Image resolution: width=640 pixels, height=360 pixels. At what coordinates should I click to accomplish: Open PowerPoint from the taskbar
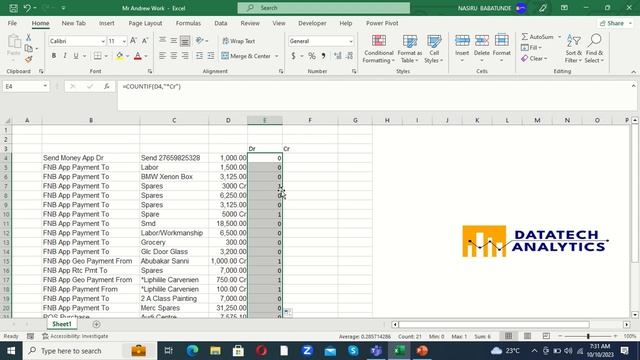(x=422, y=351)
